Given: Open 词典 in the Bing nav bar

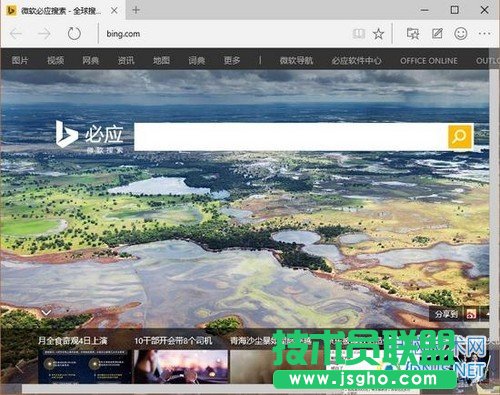Looking at the screenshot, I should pyautogui.click(x=197, y=60).
